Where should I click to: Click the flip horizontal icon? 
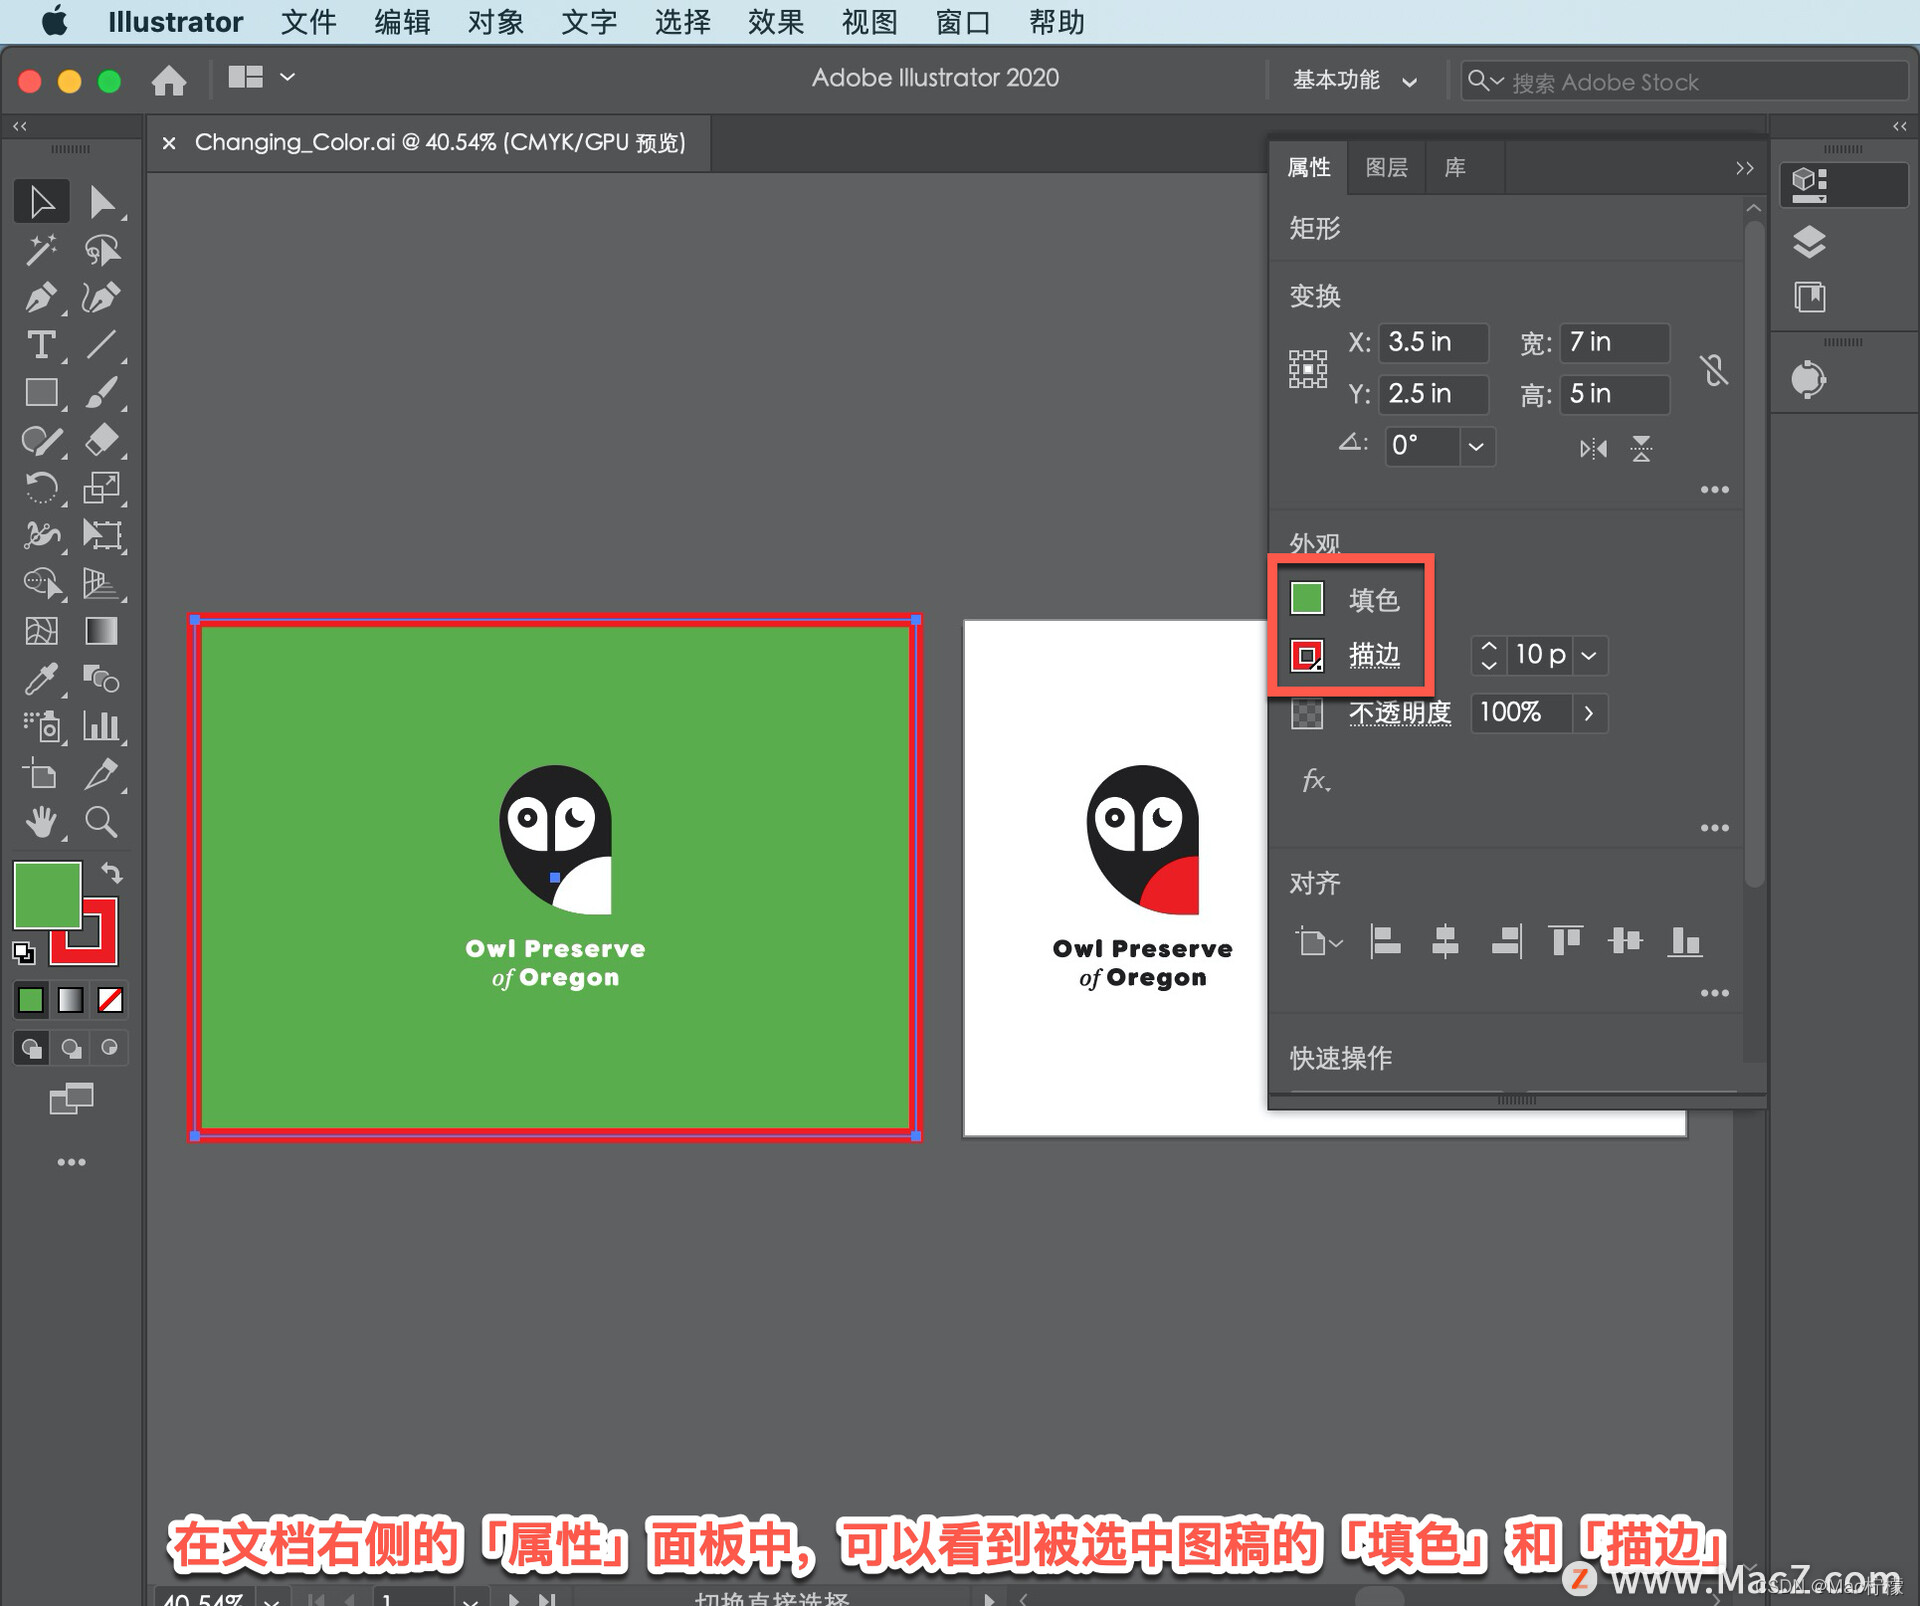1593,448
